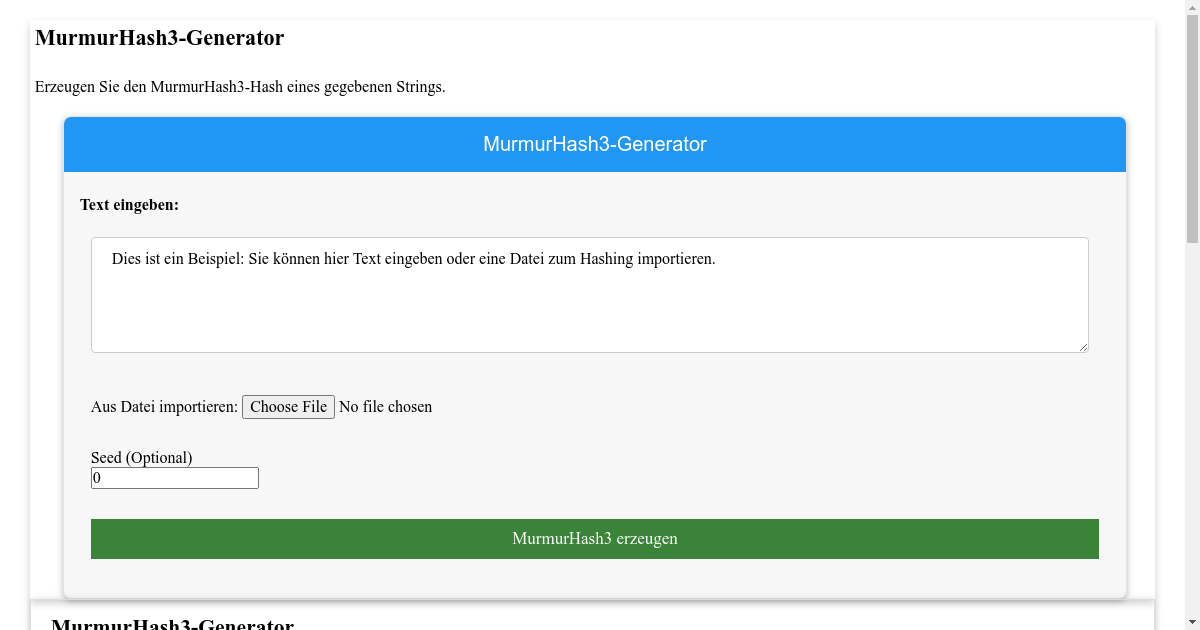1200x630 pixels.
Task: Click the scroll-down arrow on the right scrollbar
Action: tap(1192, 622)
